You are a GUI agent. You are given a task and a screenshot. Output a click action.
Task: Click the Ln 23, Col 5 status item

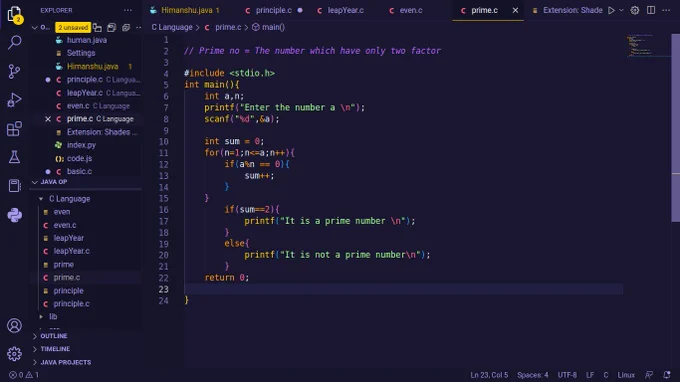[x=489, y=375]
